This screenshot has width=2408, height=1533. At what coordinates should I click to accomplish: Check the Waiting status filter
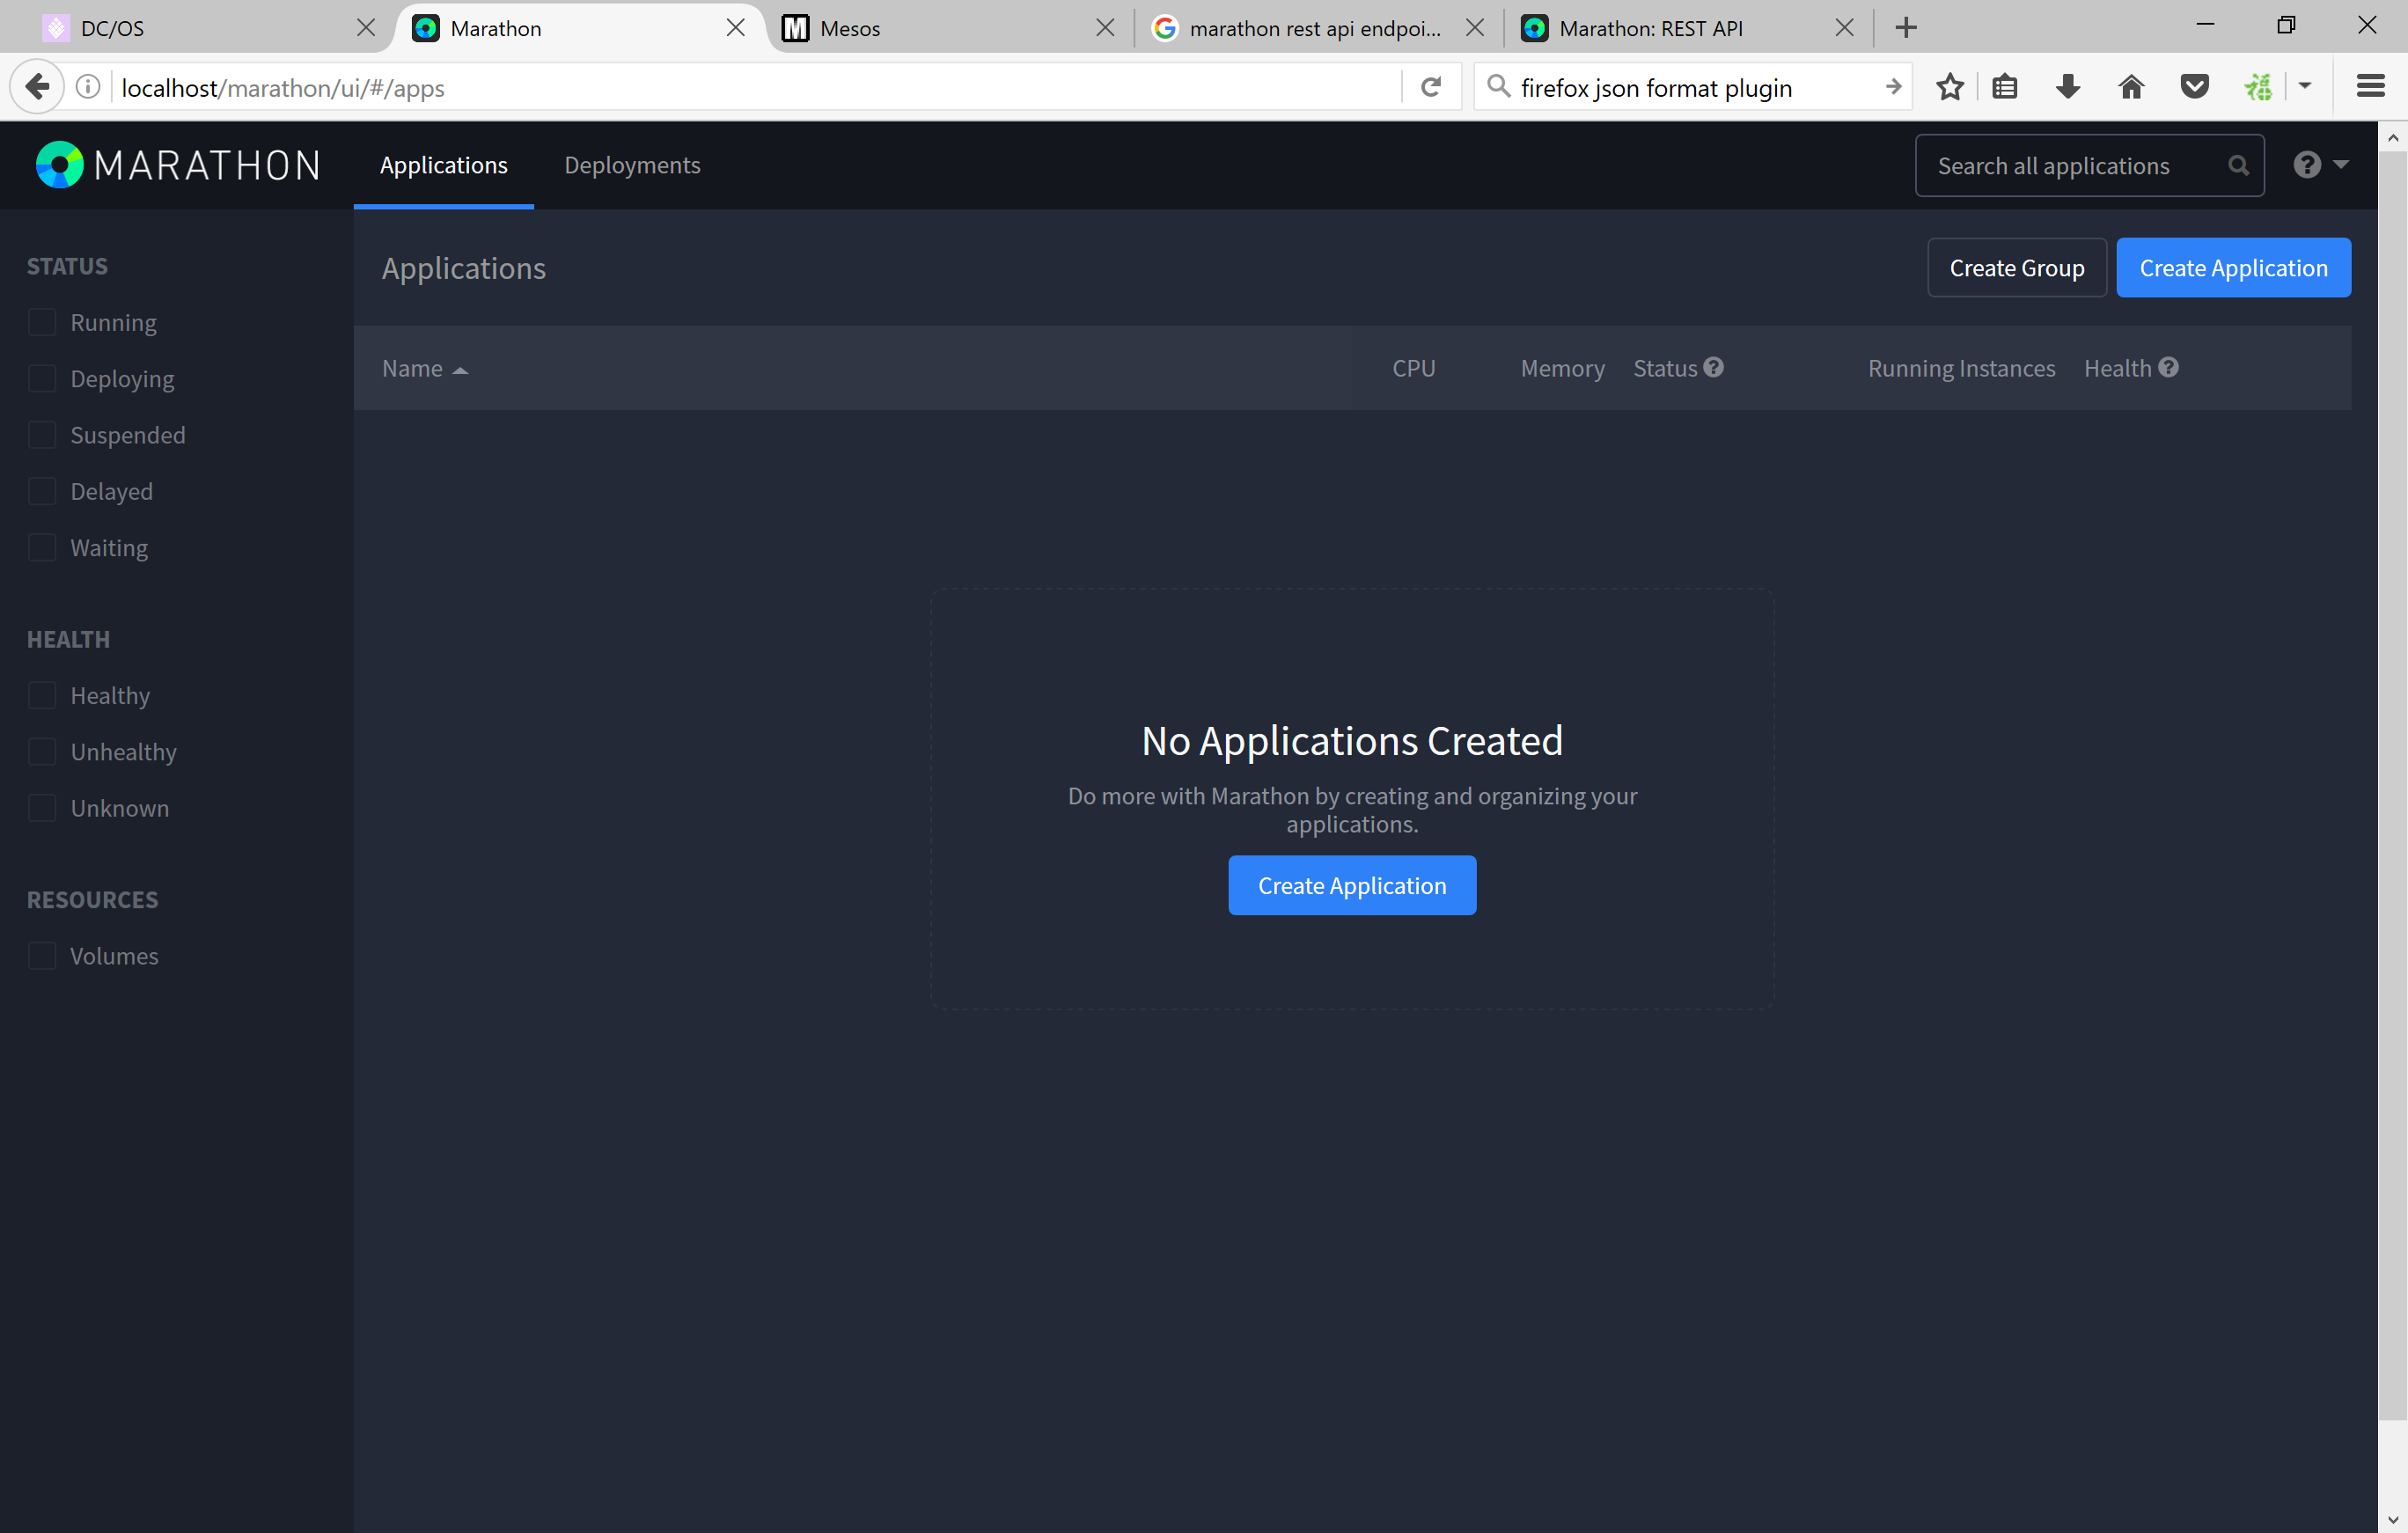coord(42,548)
